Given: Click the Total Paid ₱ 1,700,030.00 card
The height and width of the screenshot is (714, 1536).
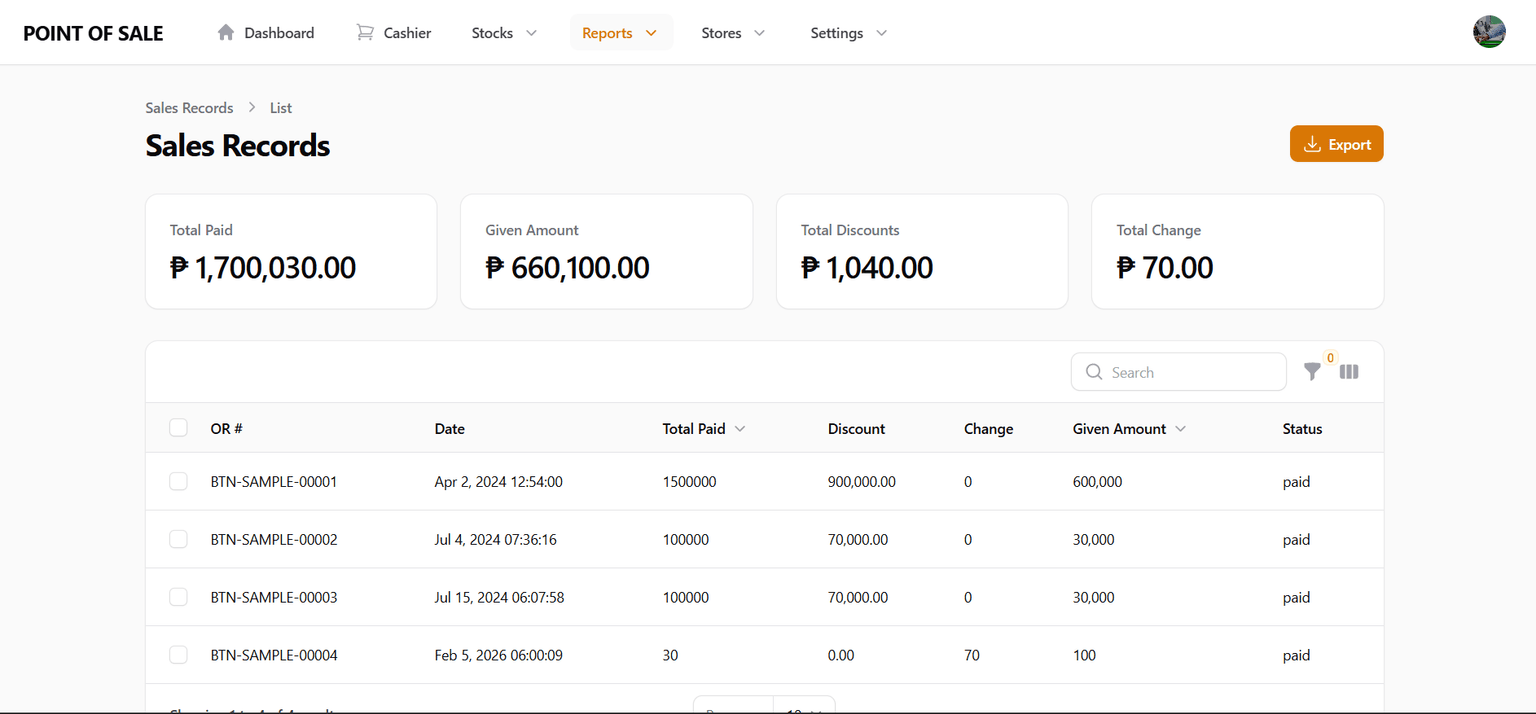Looking at the screenshot, I should coord(291,251).
